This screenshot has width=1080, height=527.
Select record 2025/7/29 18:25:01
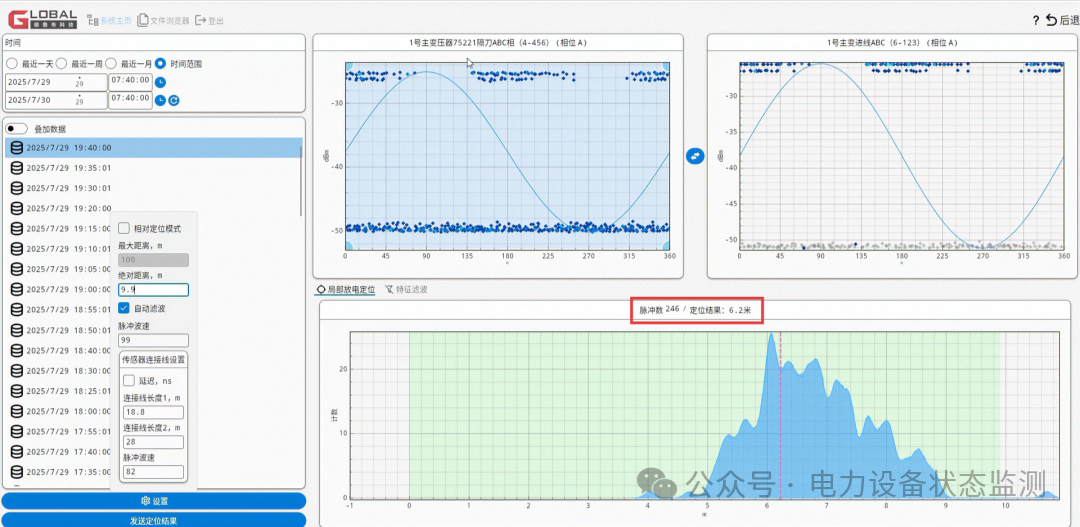pos(60,391)
